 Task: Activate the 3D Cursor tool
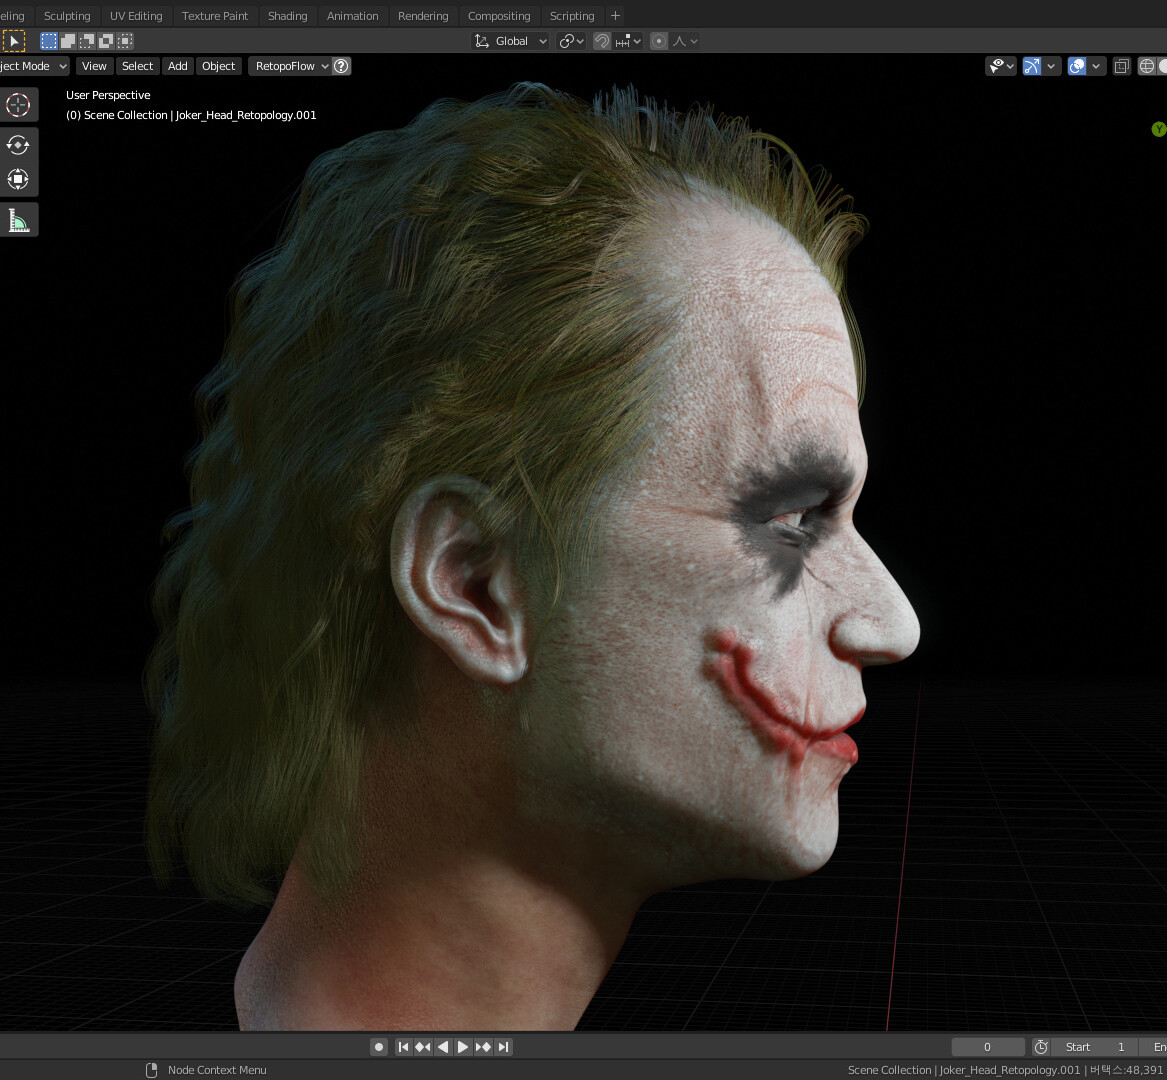pos(18,105)
